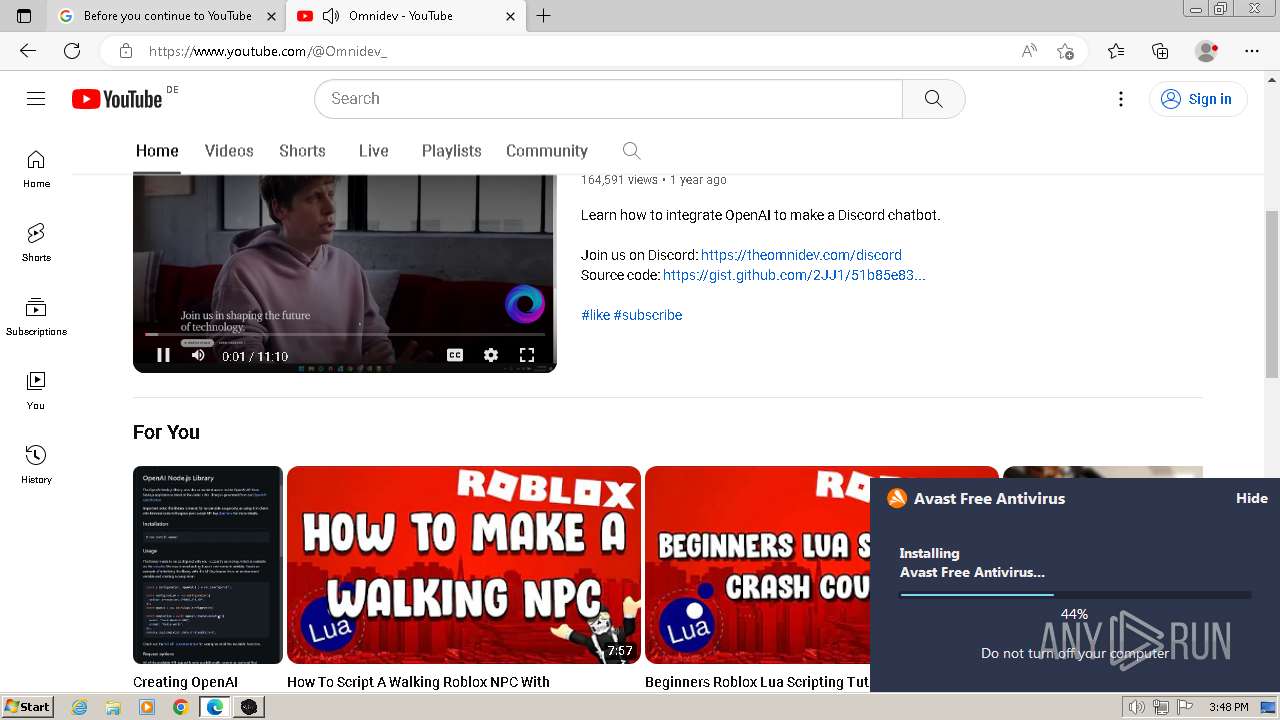Image resolution: width=1280 pixels, height=720 pixels.
Task: Click the #subscribe hashtag
Action: (648, 315)
